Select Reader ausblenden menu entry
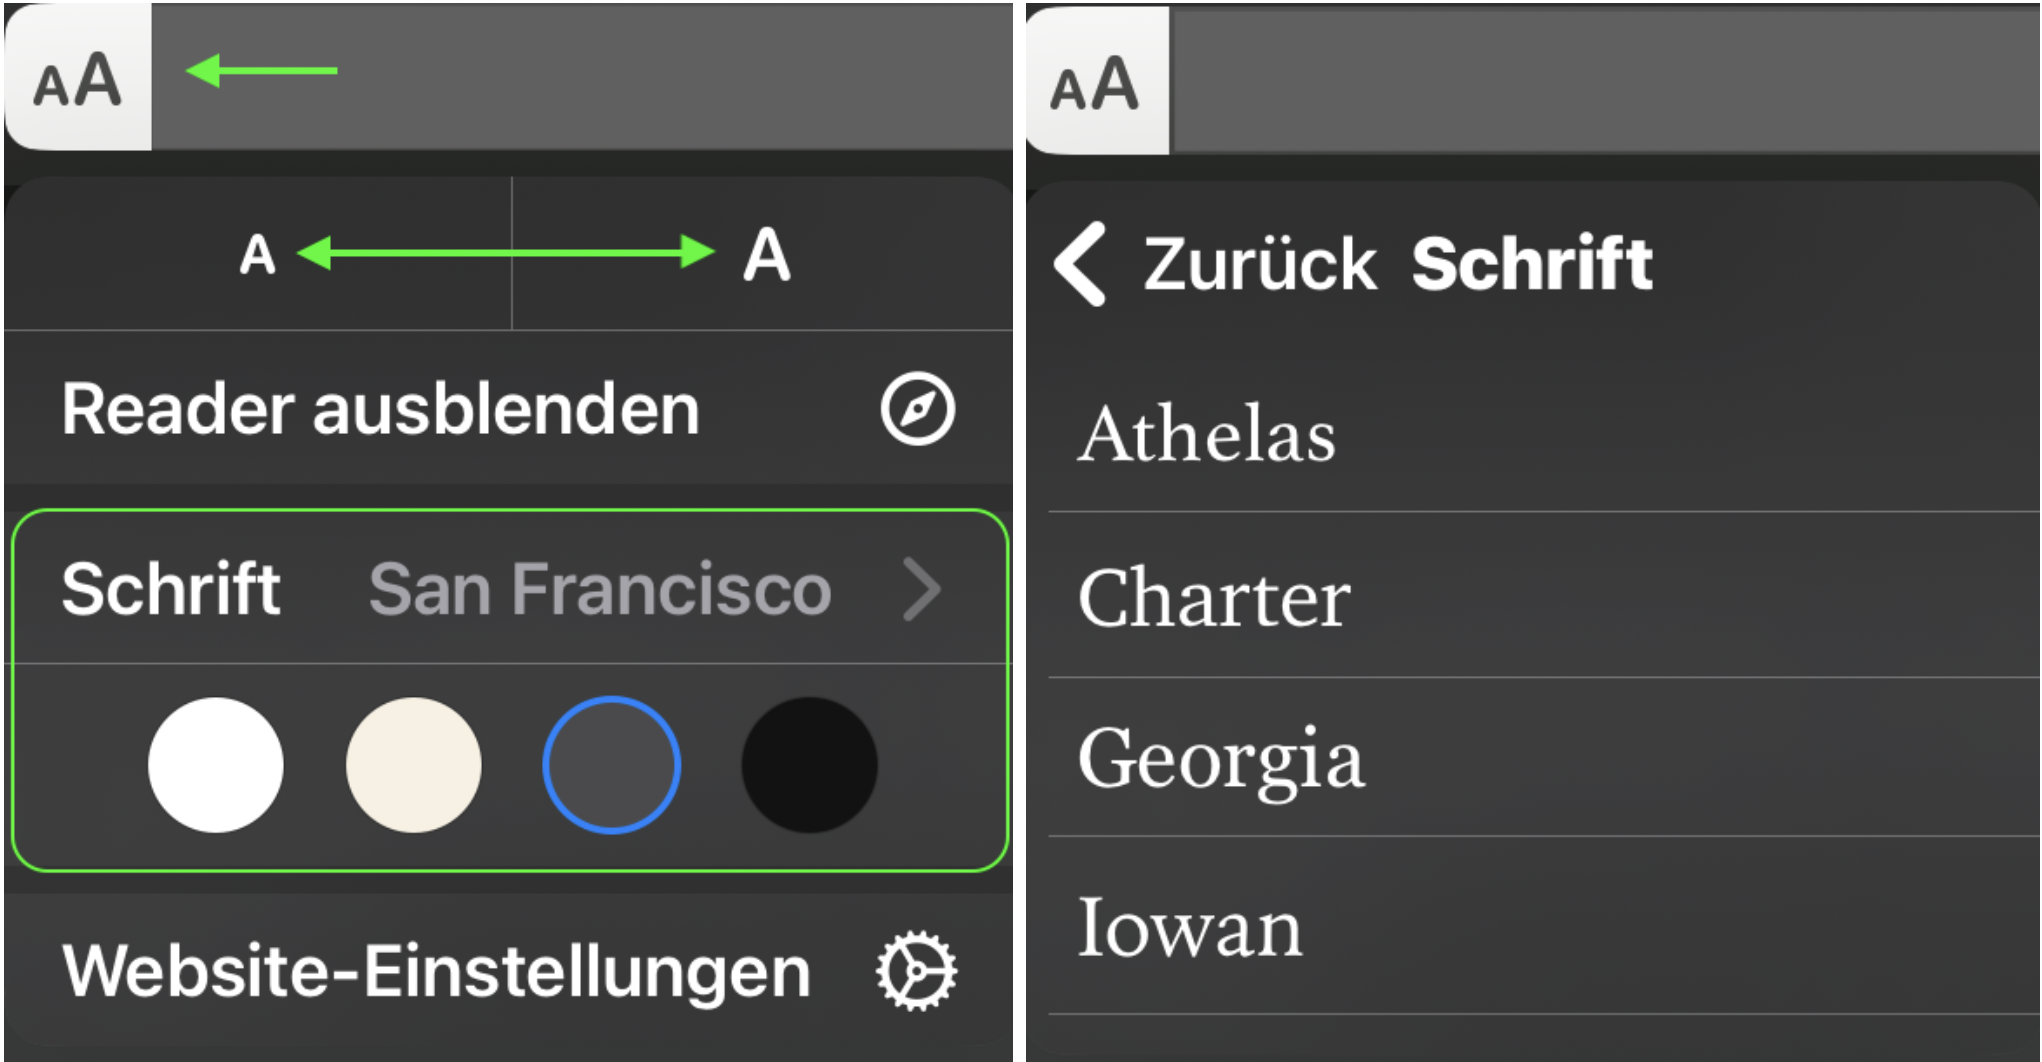 [x=380, y=409]
